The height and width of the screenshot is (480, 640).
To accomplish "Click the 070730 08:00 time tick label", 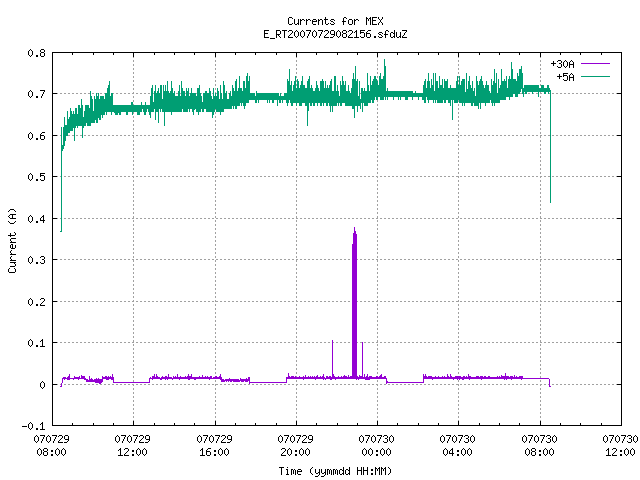I will coord(539,446).
